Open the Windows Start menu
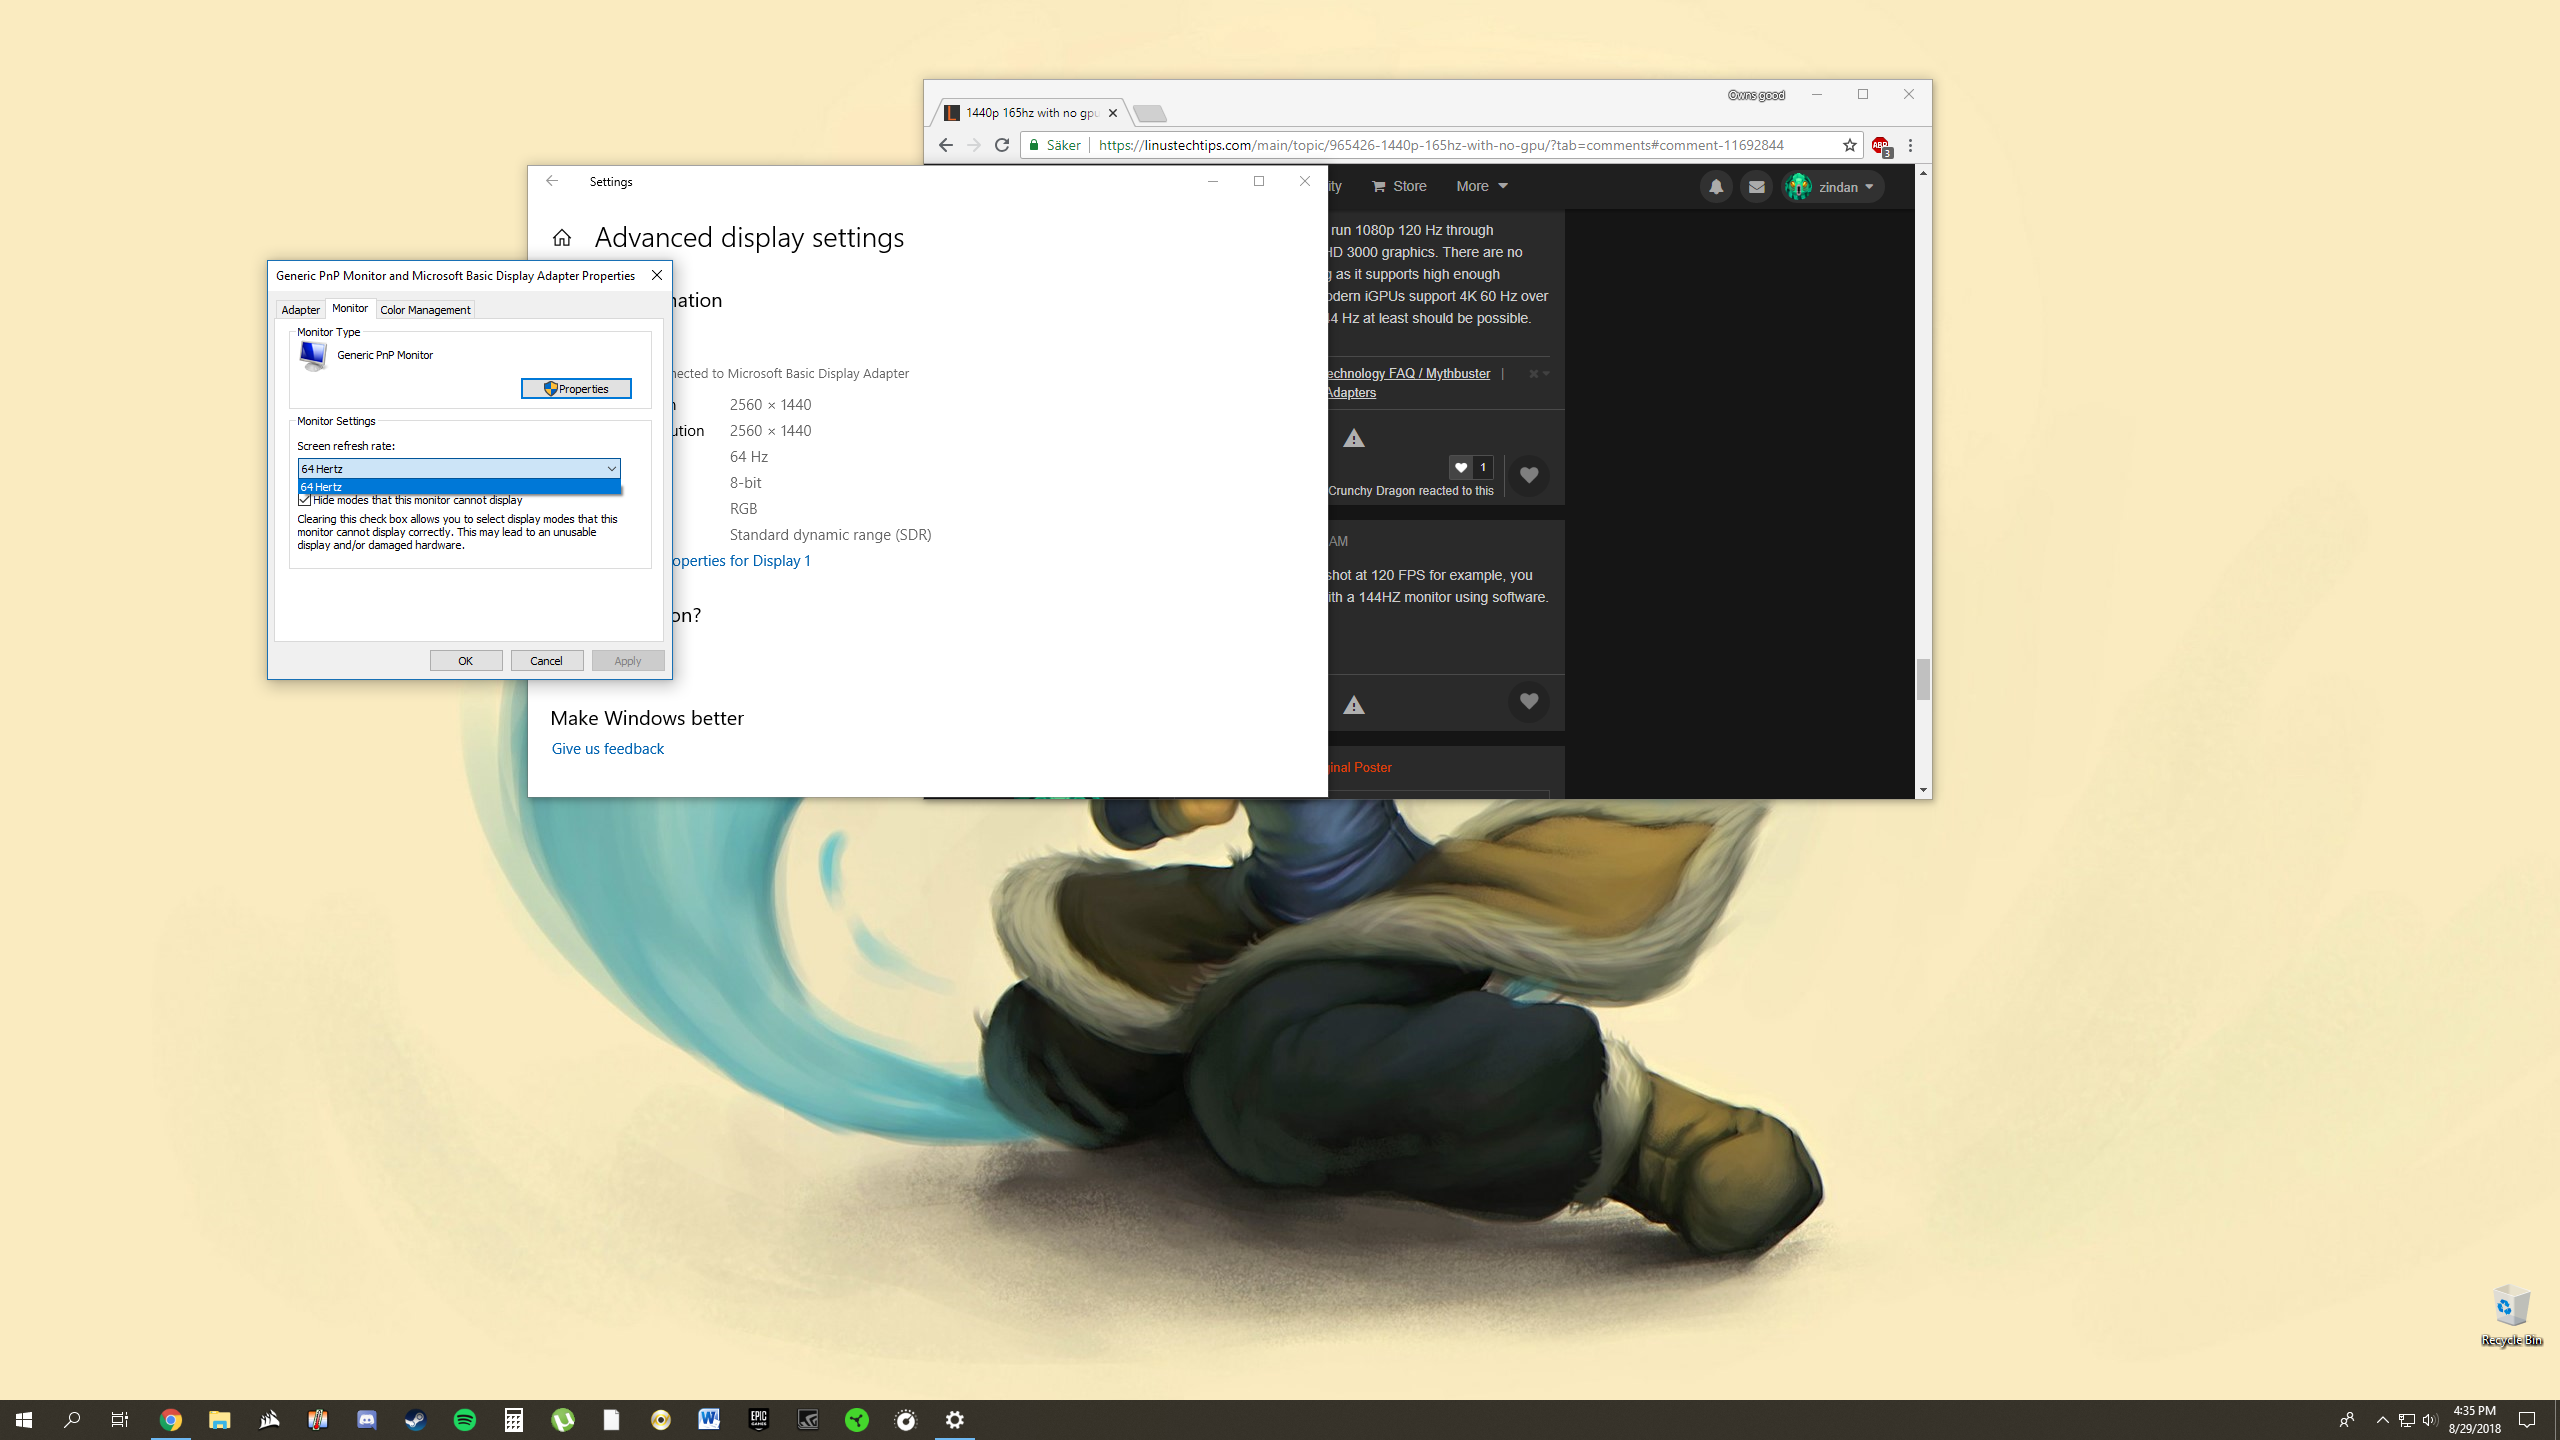The image size is (2560, 1440). [24, 1420]
